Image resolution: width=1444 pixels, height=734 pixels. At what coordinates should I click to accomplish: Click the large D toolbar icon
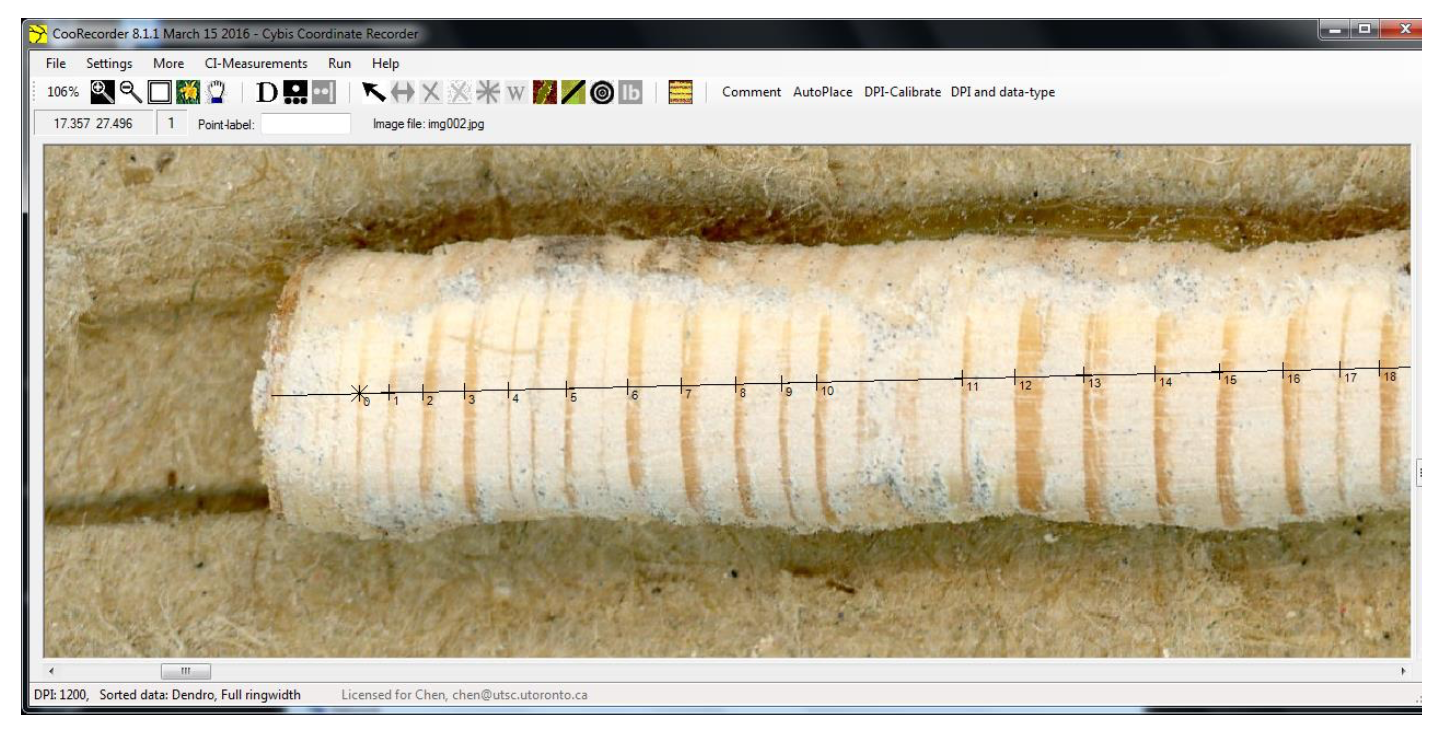pos(266,92)
